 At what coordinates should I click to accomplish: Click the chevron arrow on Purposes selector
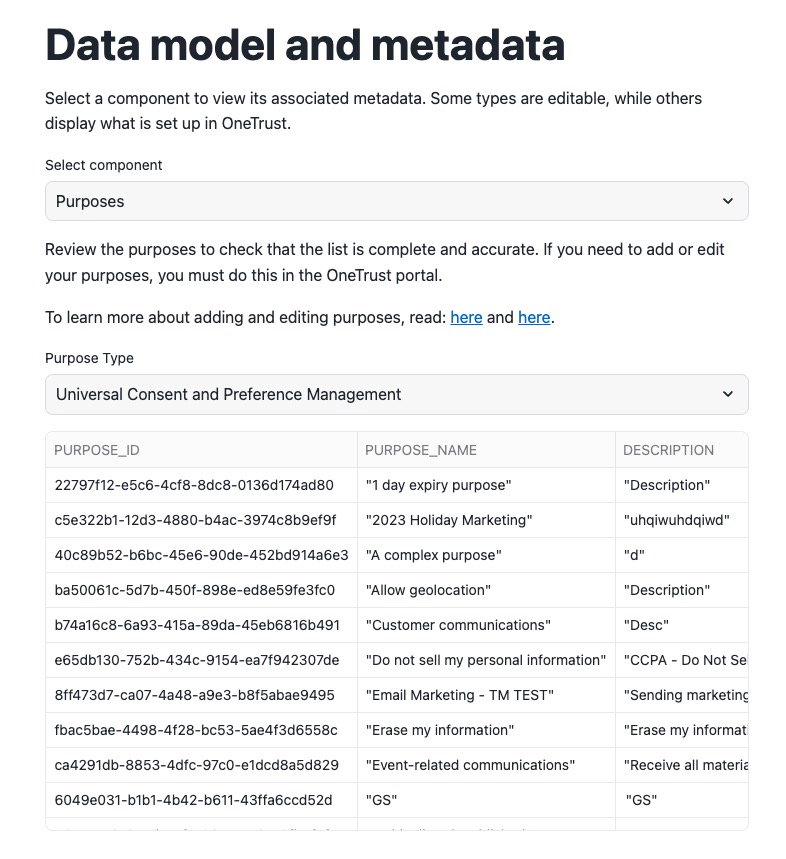click(727, 201)
